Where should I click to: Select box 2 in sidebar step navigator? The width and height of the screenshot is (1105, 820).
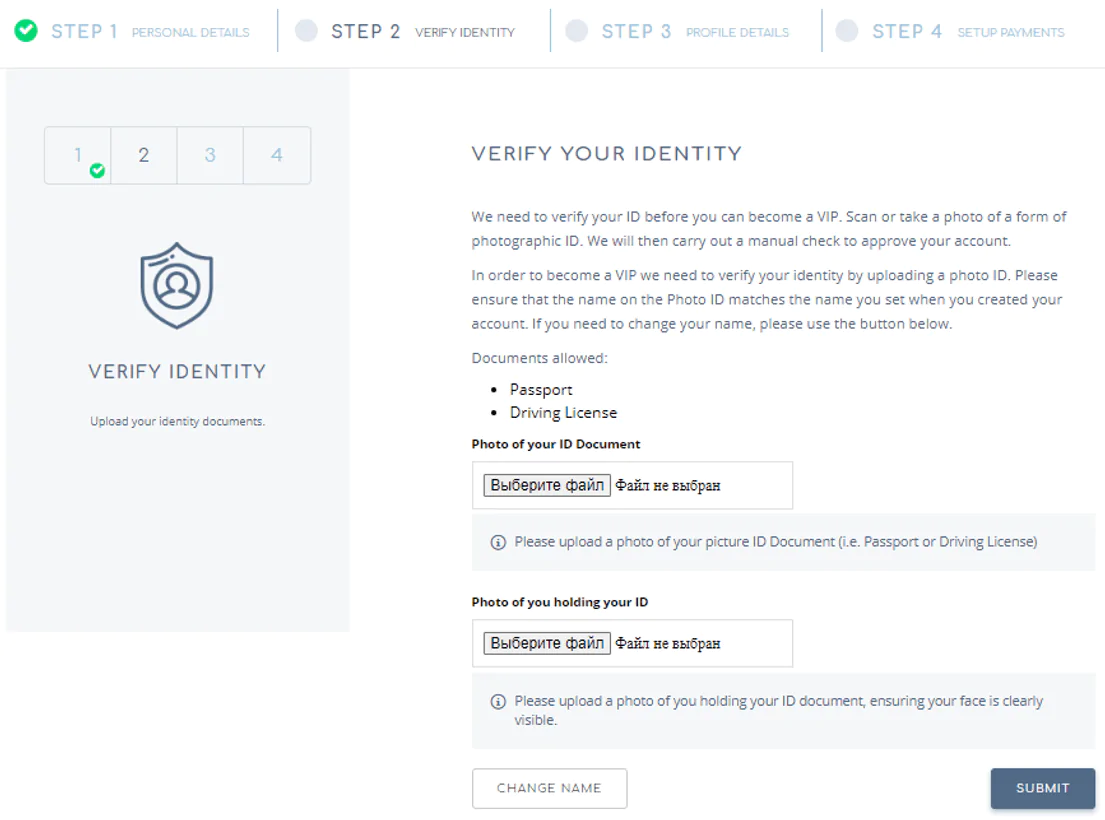(x=144, y=156)
